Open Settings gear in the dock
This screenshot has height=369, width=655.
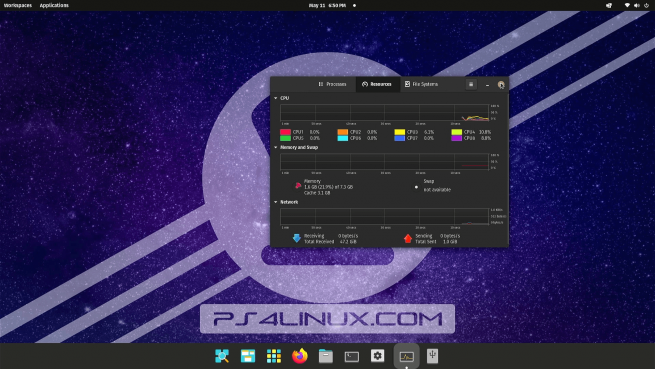pos(378,356)
